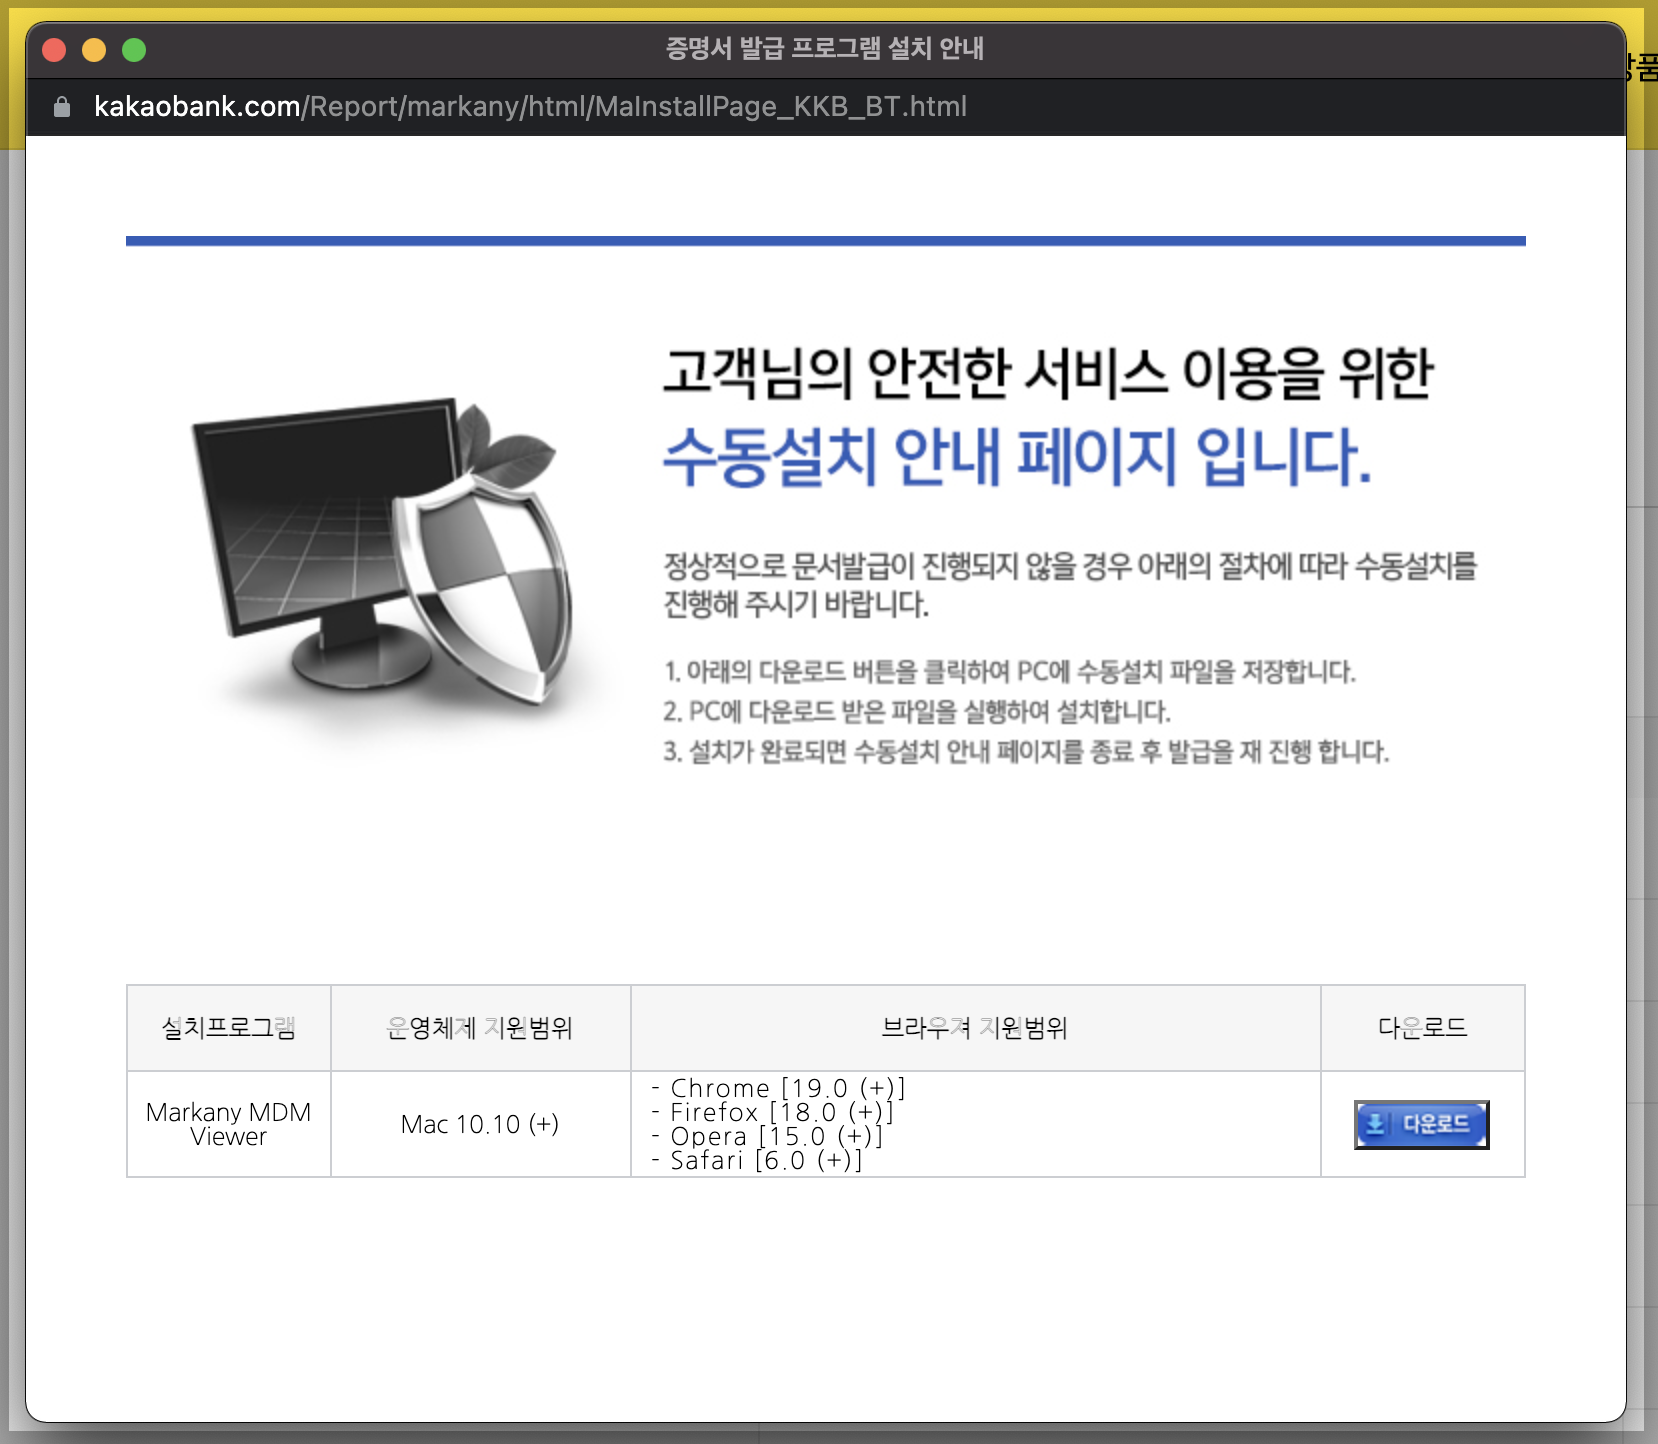Click the 운영체제 지원범위 column header
The height and width of the screenshot is (1444, 1658).
tap(480, 1028)
